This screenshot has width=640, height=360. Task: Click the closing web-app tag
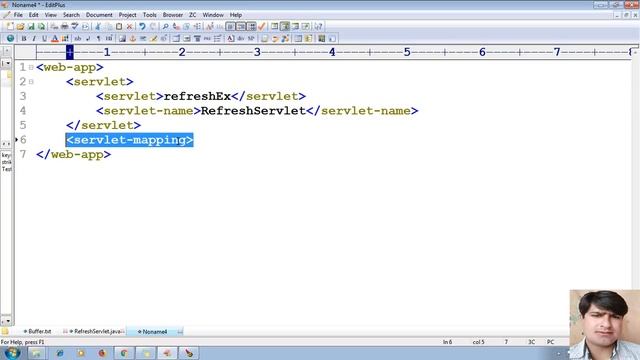tap(73, 154)
